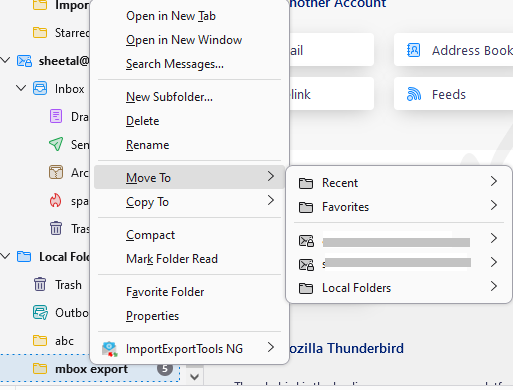The height and width of the screenshot is (390, 513).
Task: Select Mark Folder Read
Action: click(x=189, y=259)
